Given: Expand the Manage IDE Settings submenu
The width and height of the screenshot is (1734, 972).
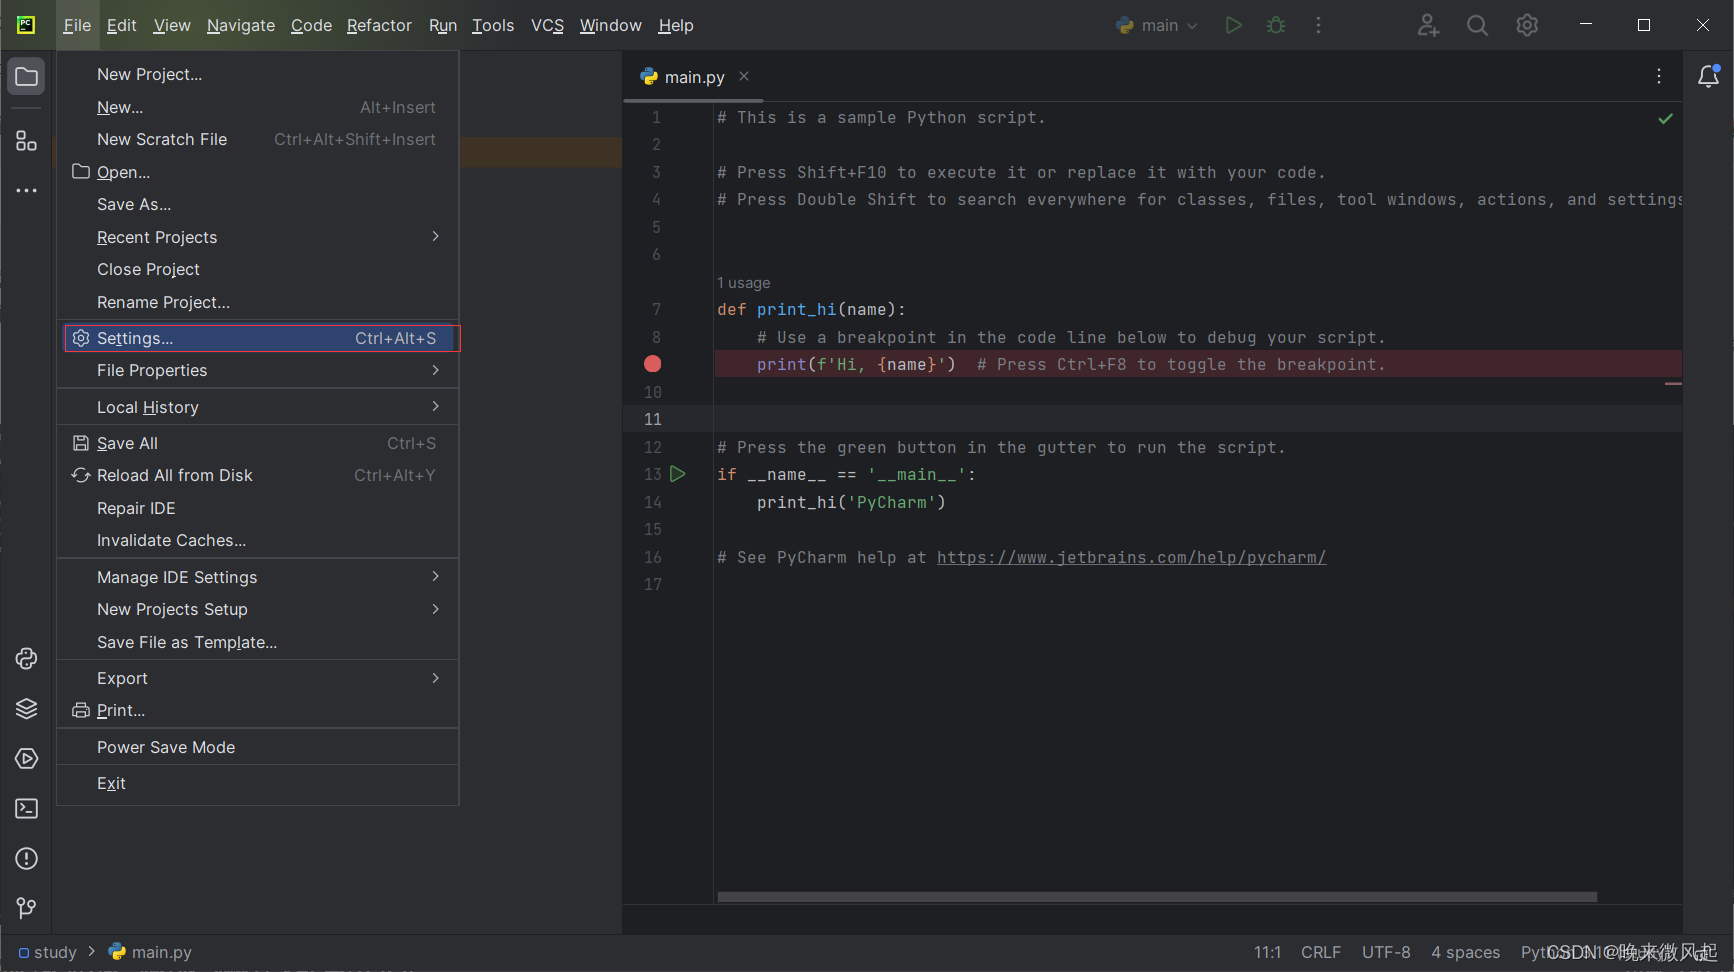Looking at the screenshot, I should [x=258, y=577].
